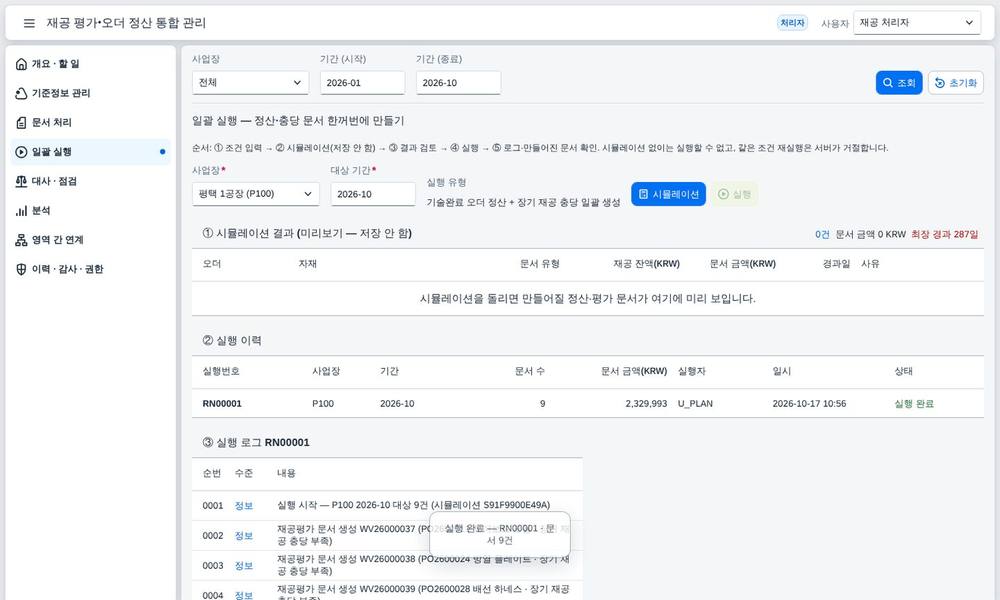Click the 조회 search button

[899, 83]
